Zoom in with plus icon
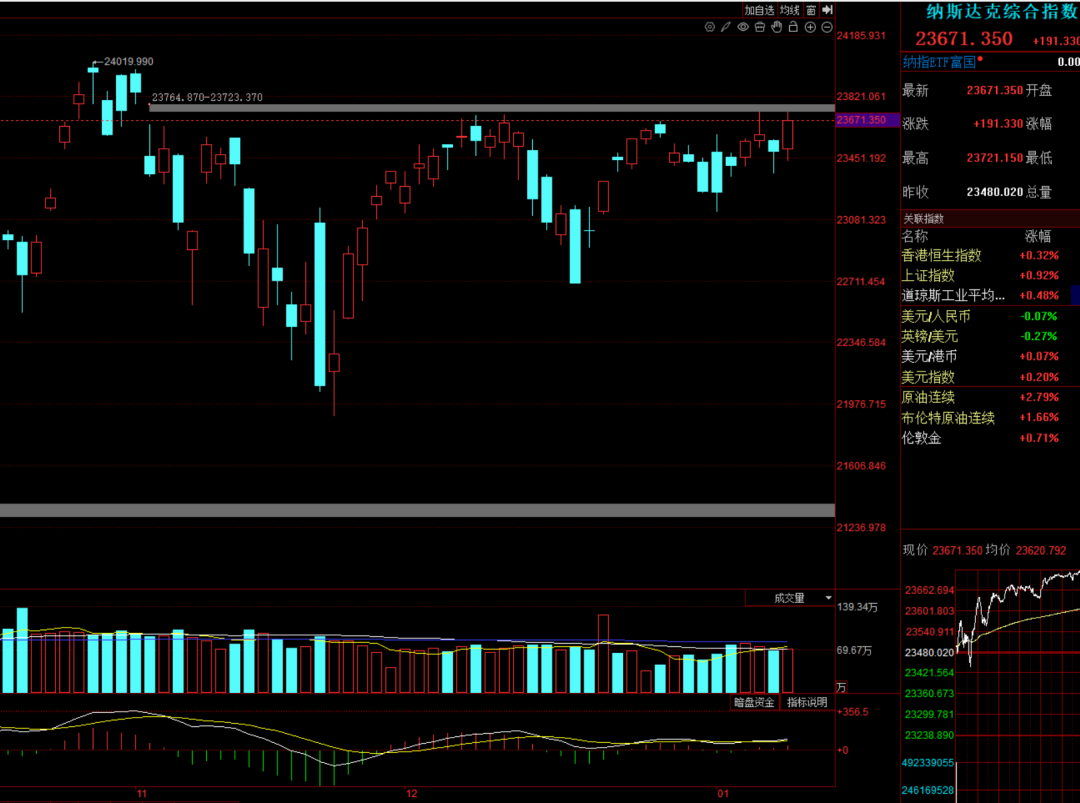The width and height of the screenshot is (1080, 803). click(x=810, y=27)
